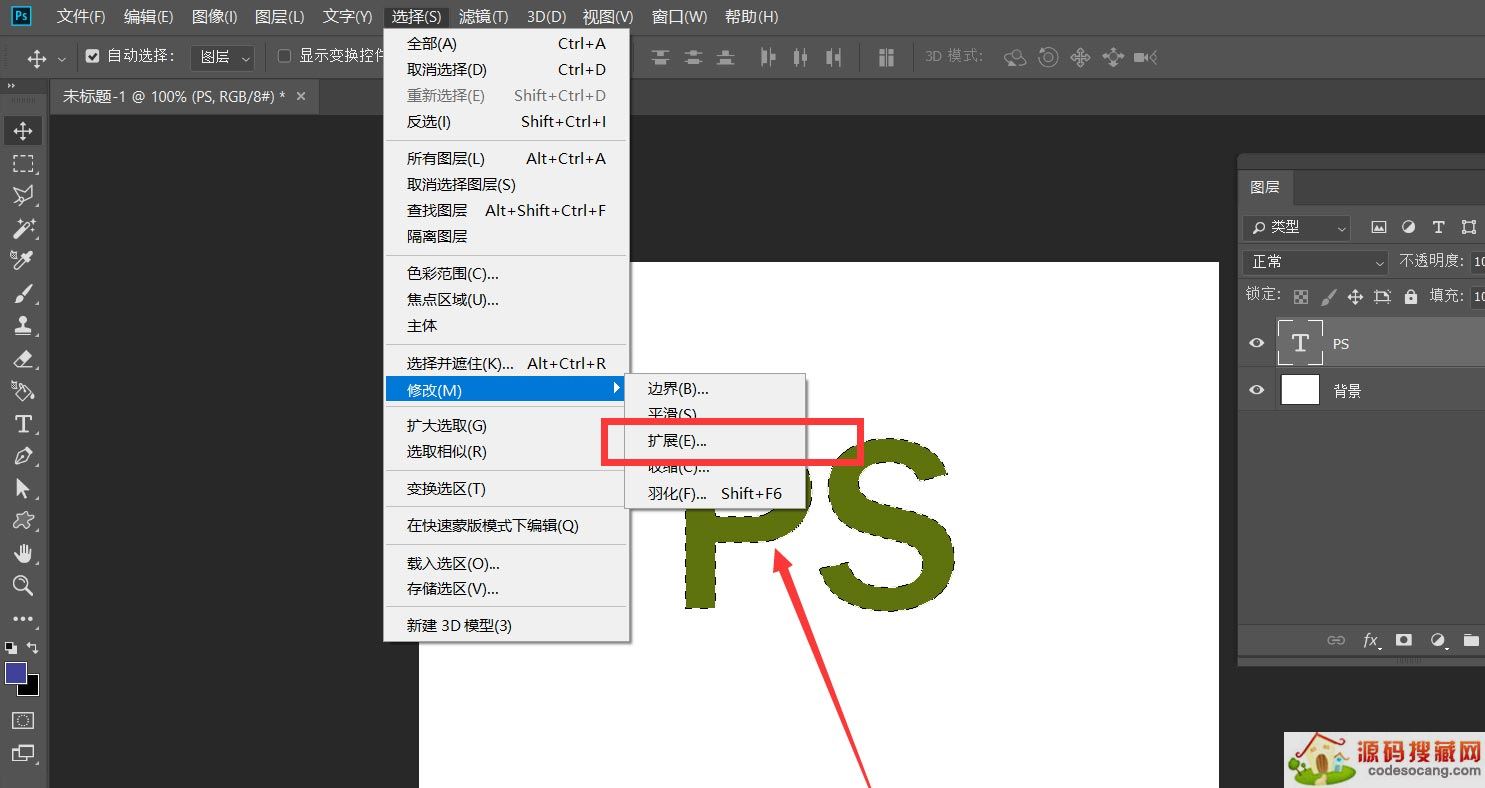
Task: Toggle the adjustment layers filter icon
Action: pos(1409,227)
